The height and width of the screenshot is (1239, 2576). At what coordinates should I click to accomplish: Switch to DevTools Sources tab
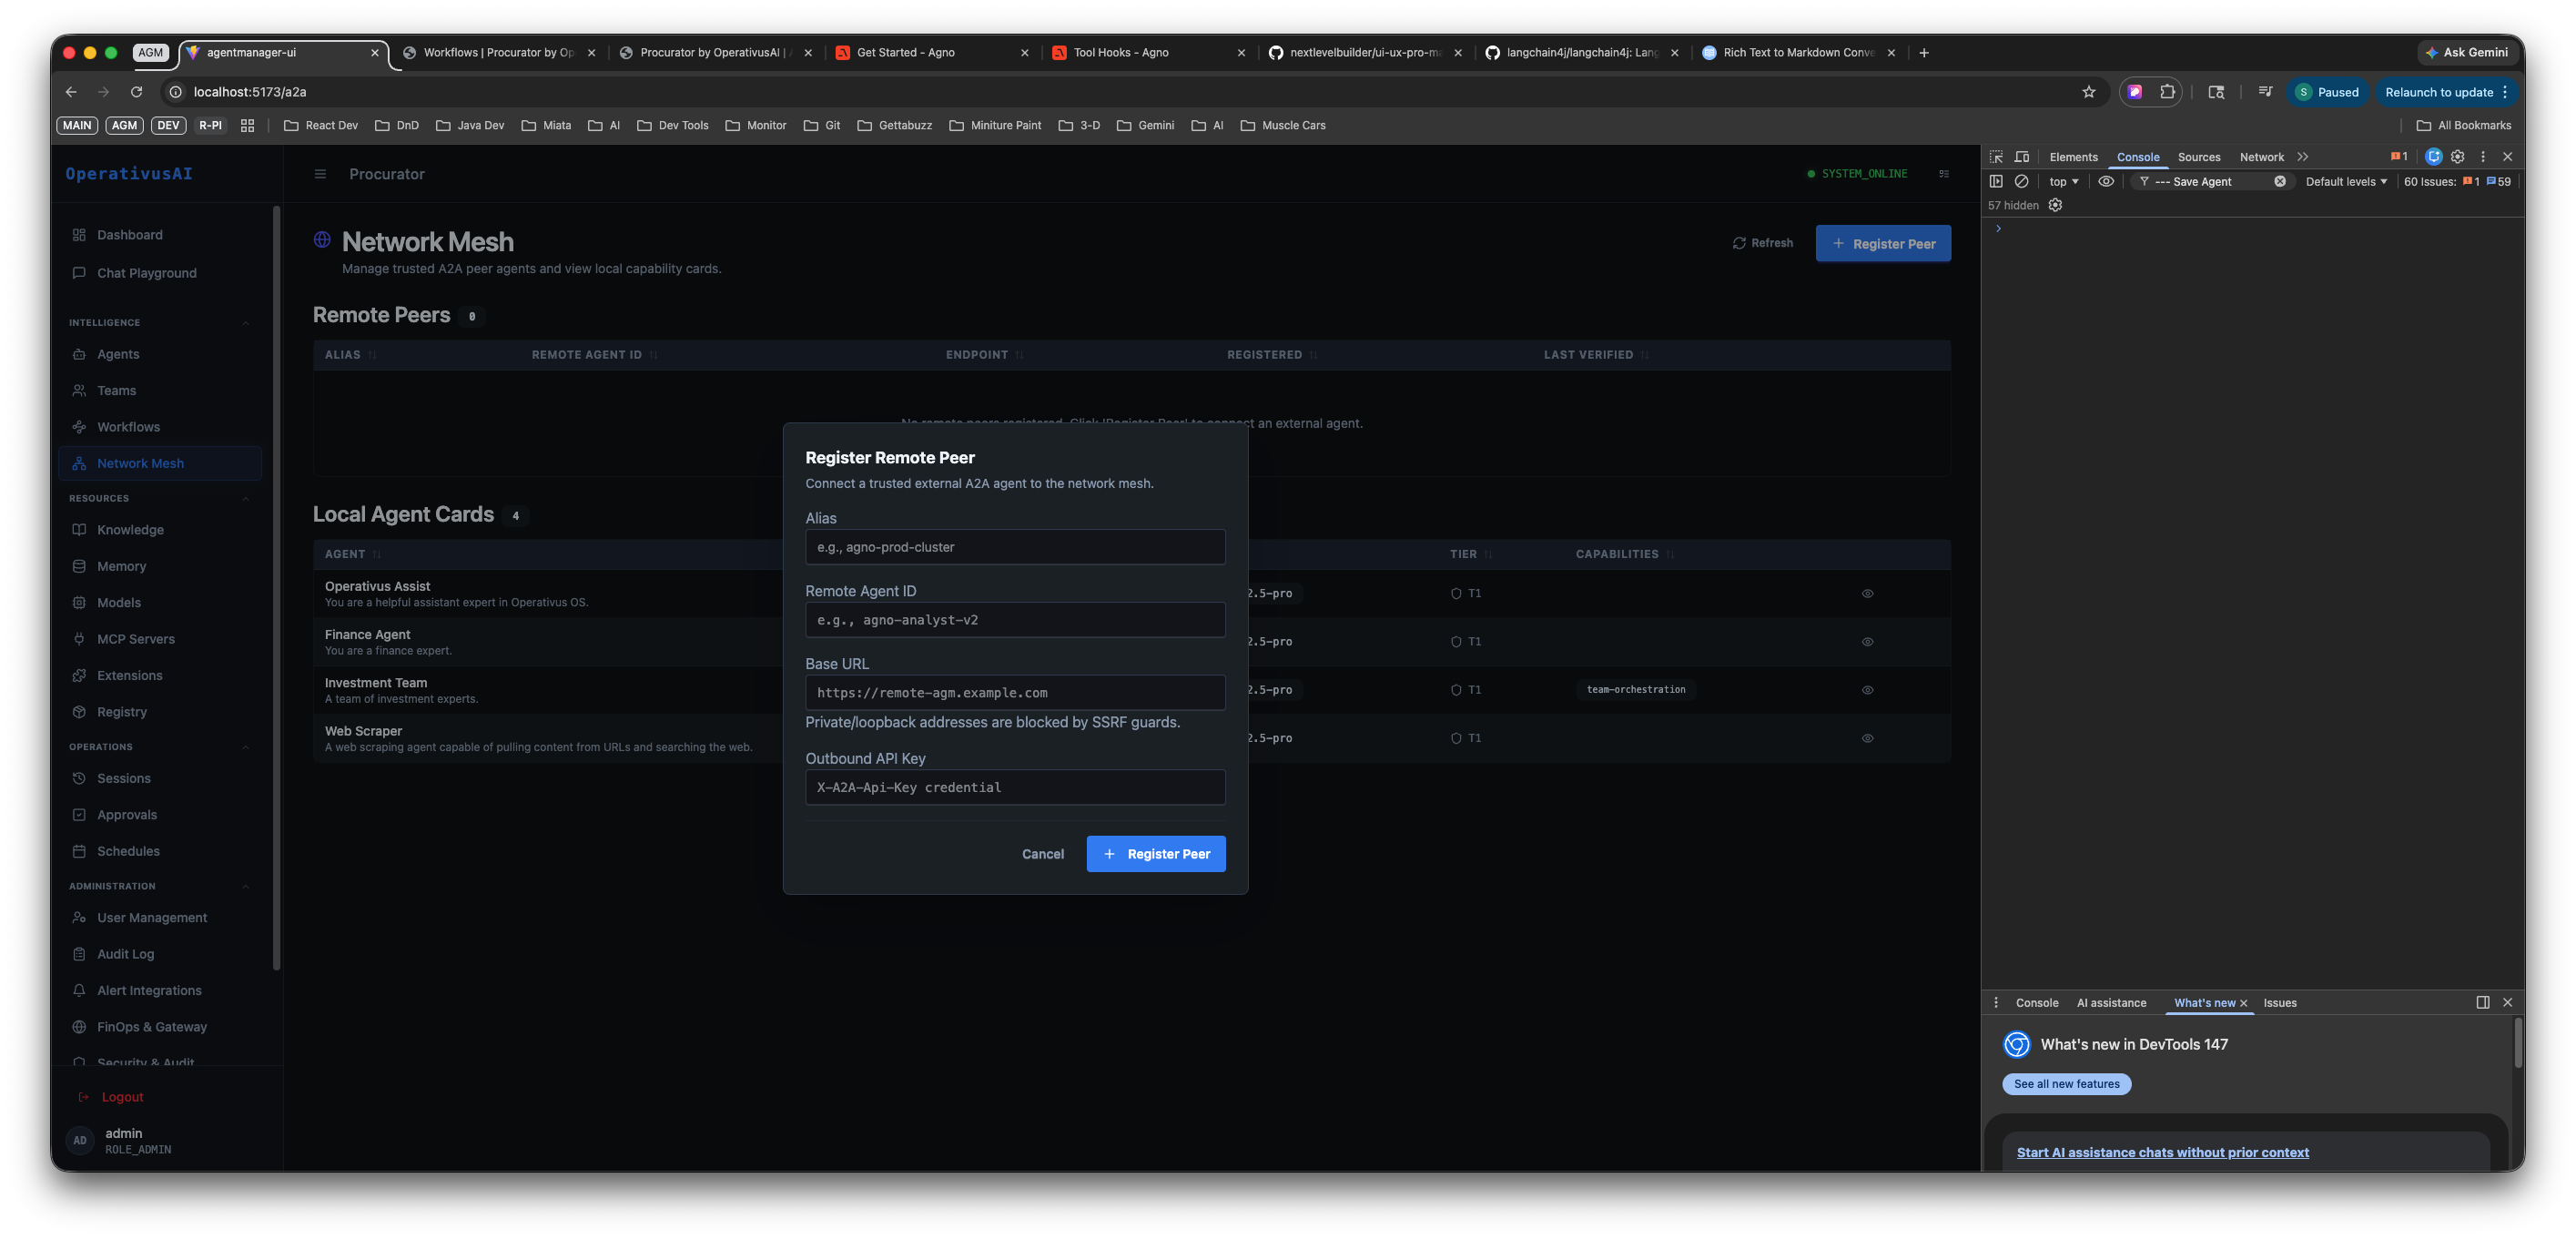point(2199,157)
